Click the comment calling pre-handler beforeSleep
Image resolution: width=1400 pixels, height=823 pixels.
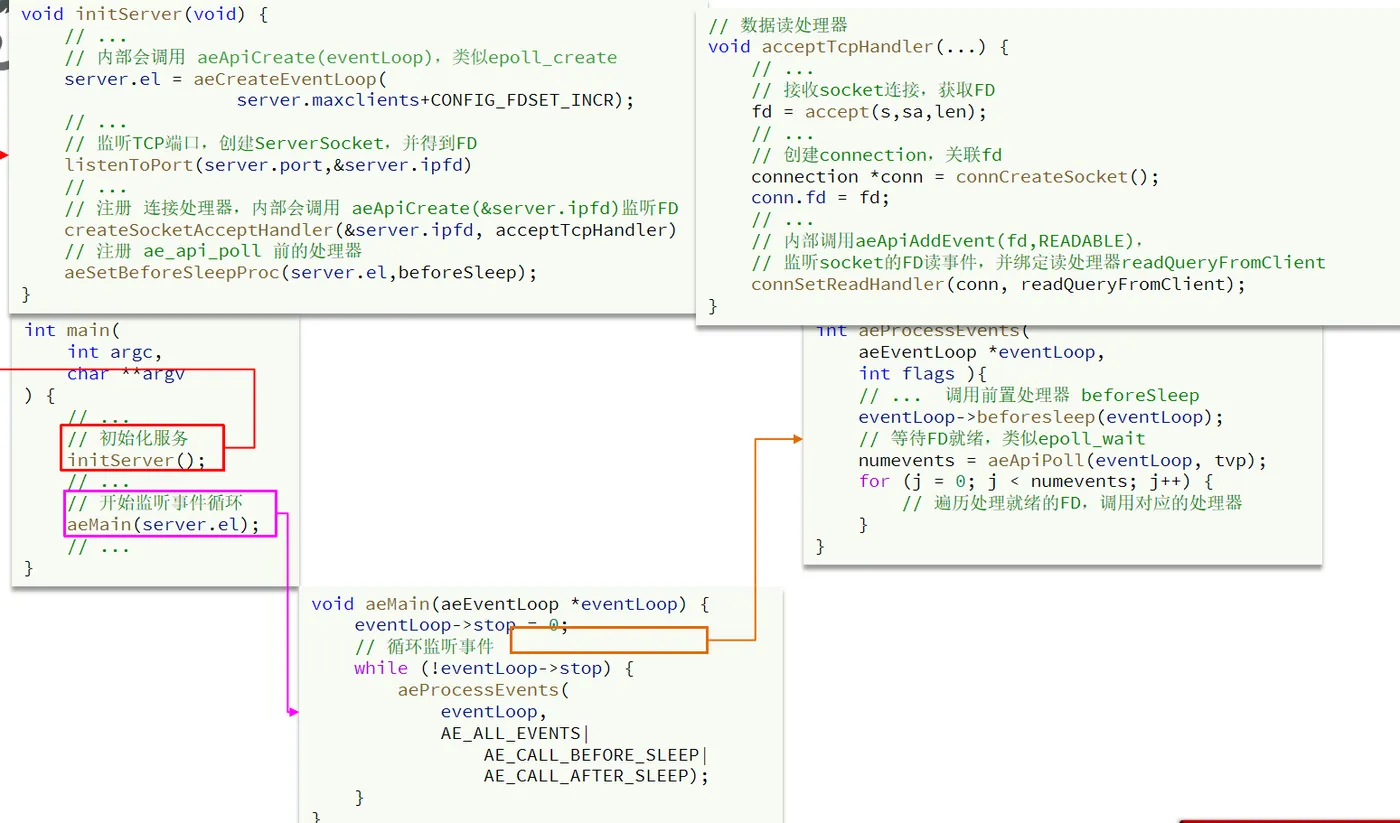[1029, 395]
